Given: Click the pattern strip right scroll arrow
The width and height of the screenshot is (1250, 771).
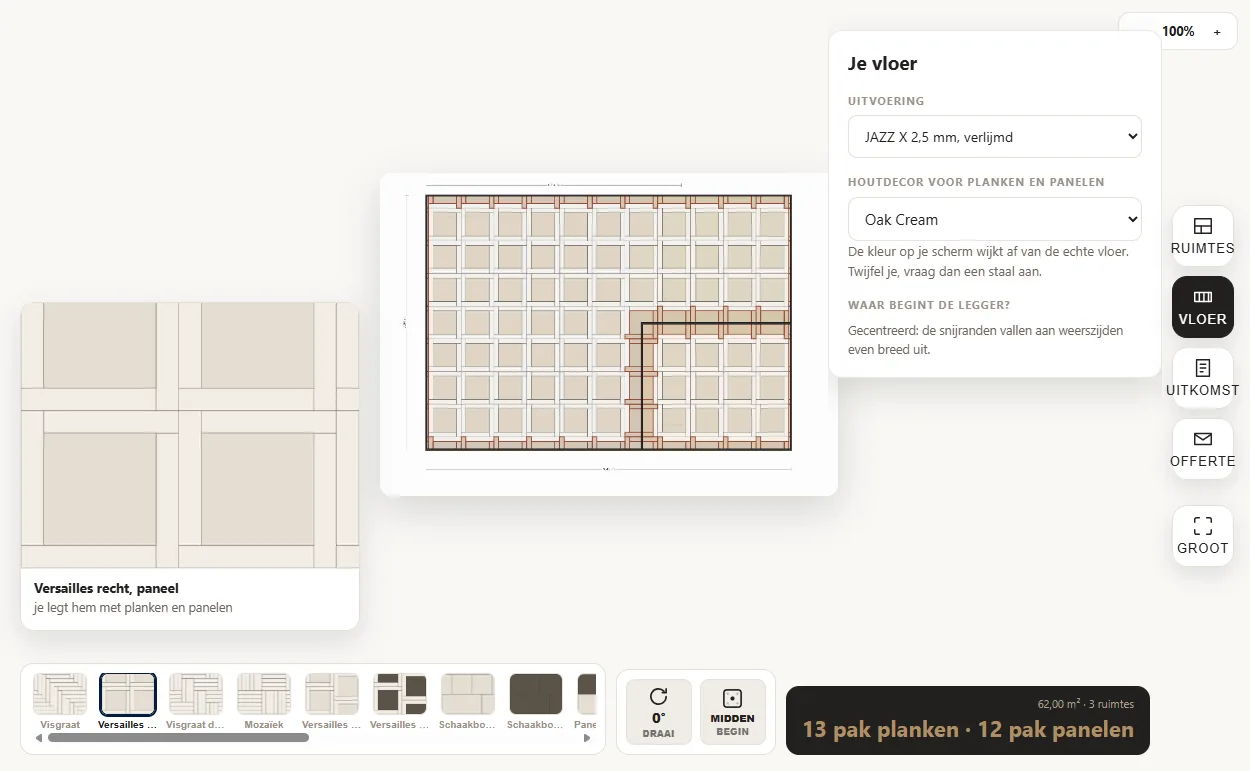Looking at the screenshot, I should click(587, 738).
